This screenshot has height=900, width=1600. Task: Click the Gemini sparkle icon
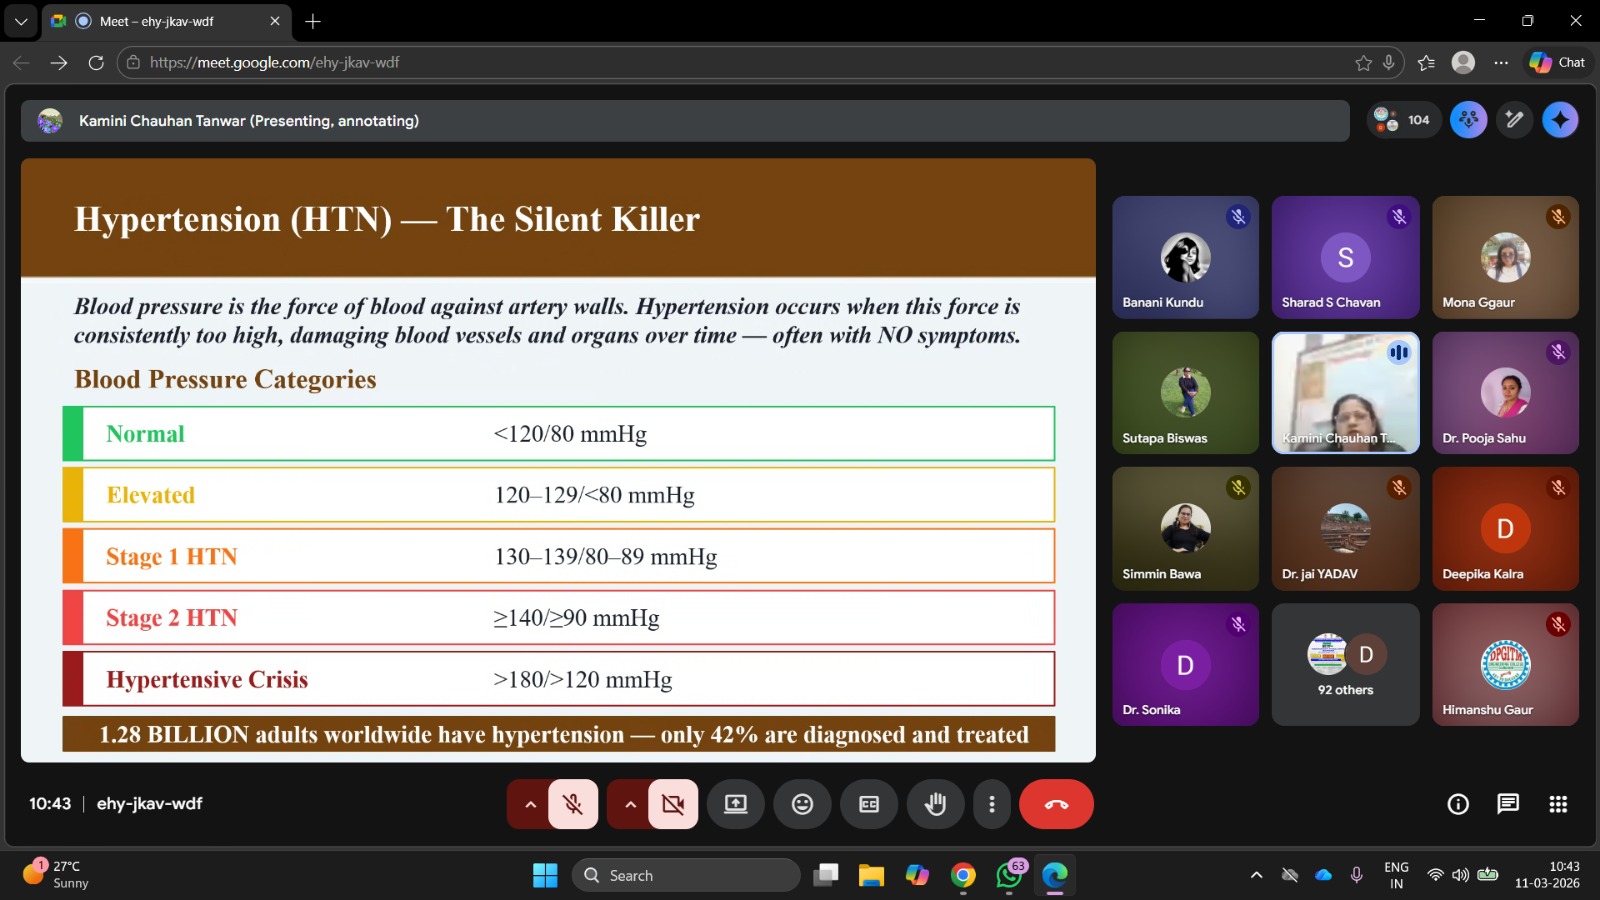(1560, 120)
